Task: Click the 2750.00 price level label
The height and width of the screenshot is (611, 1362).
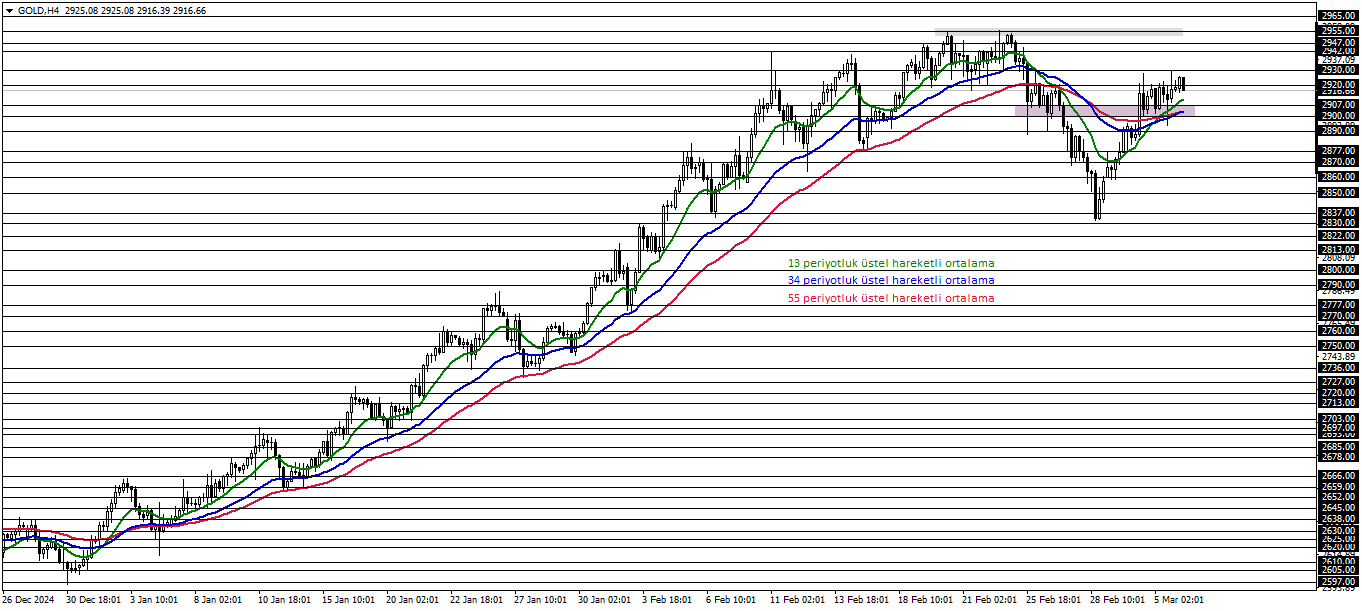Action: [x=1338, y=346]
